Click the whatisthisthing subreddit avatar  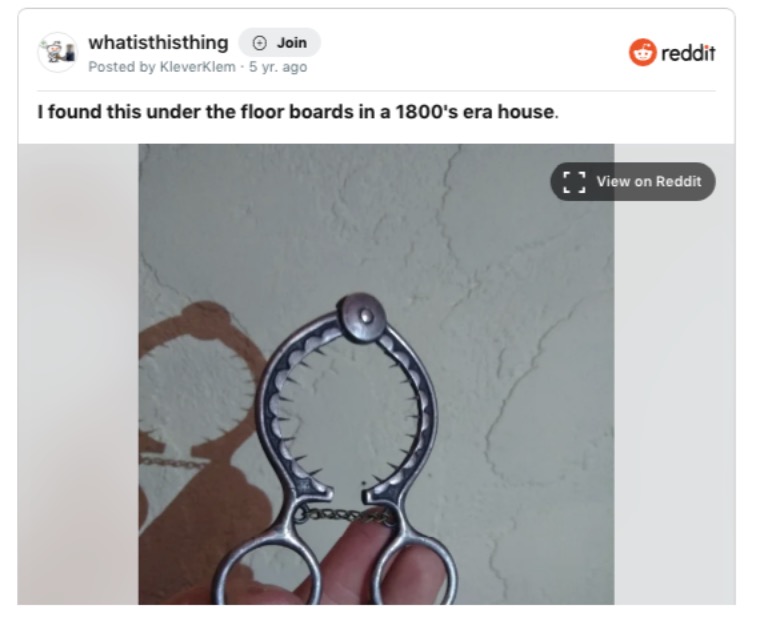[58, 52]
